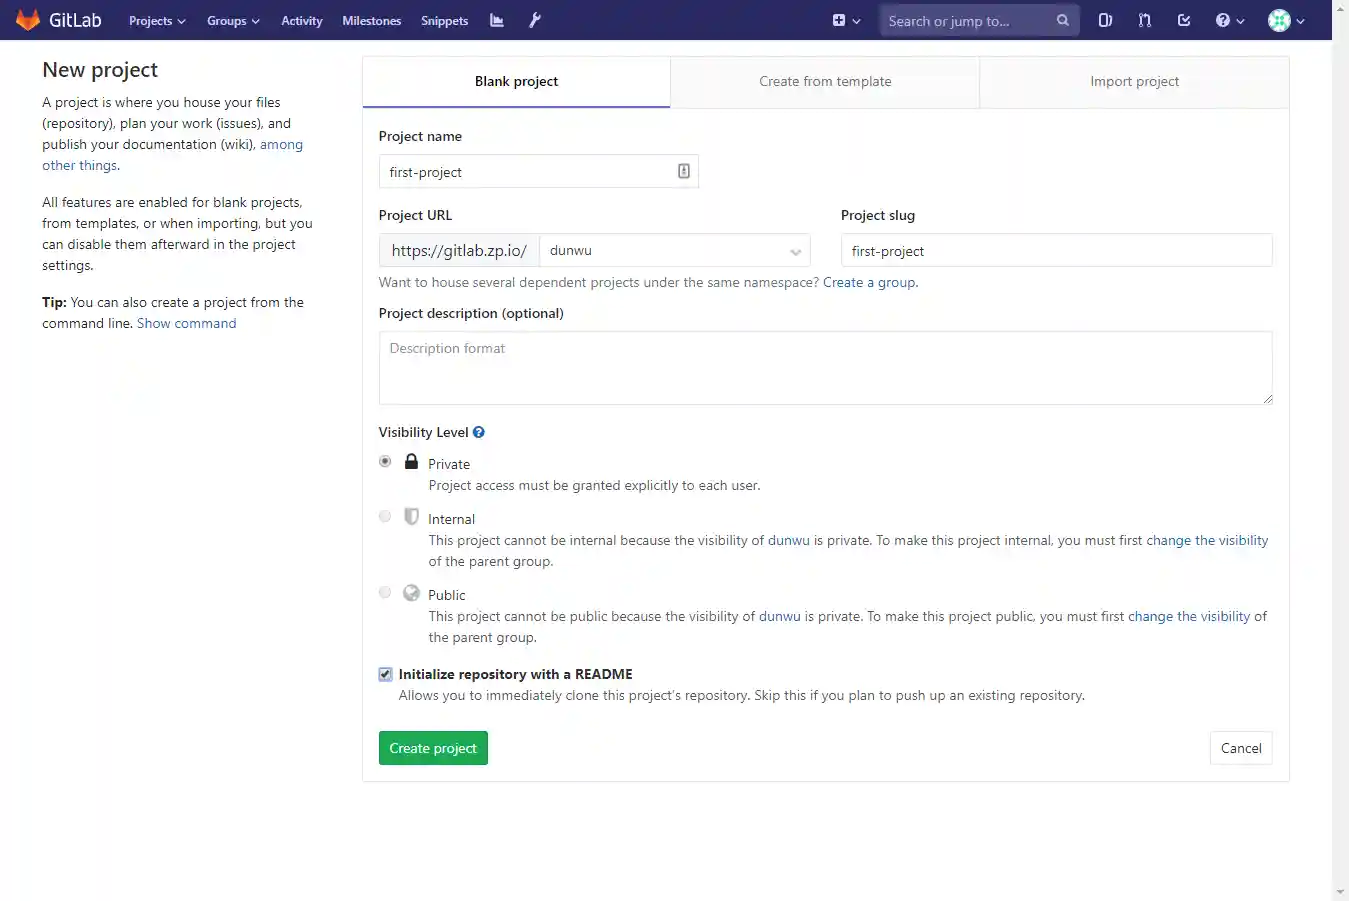
Task: Click the Show command link
Action: (x=187, y=323)
